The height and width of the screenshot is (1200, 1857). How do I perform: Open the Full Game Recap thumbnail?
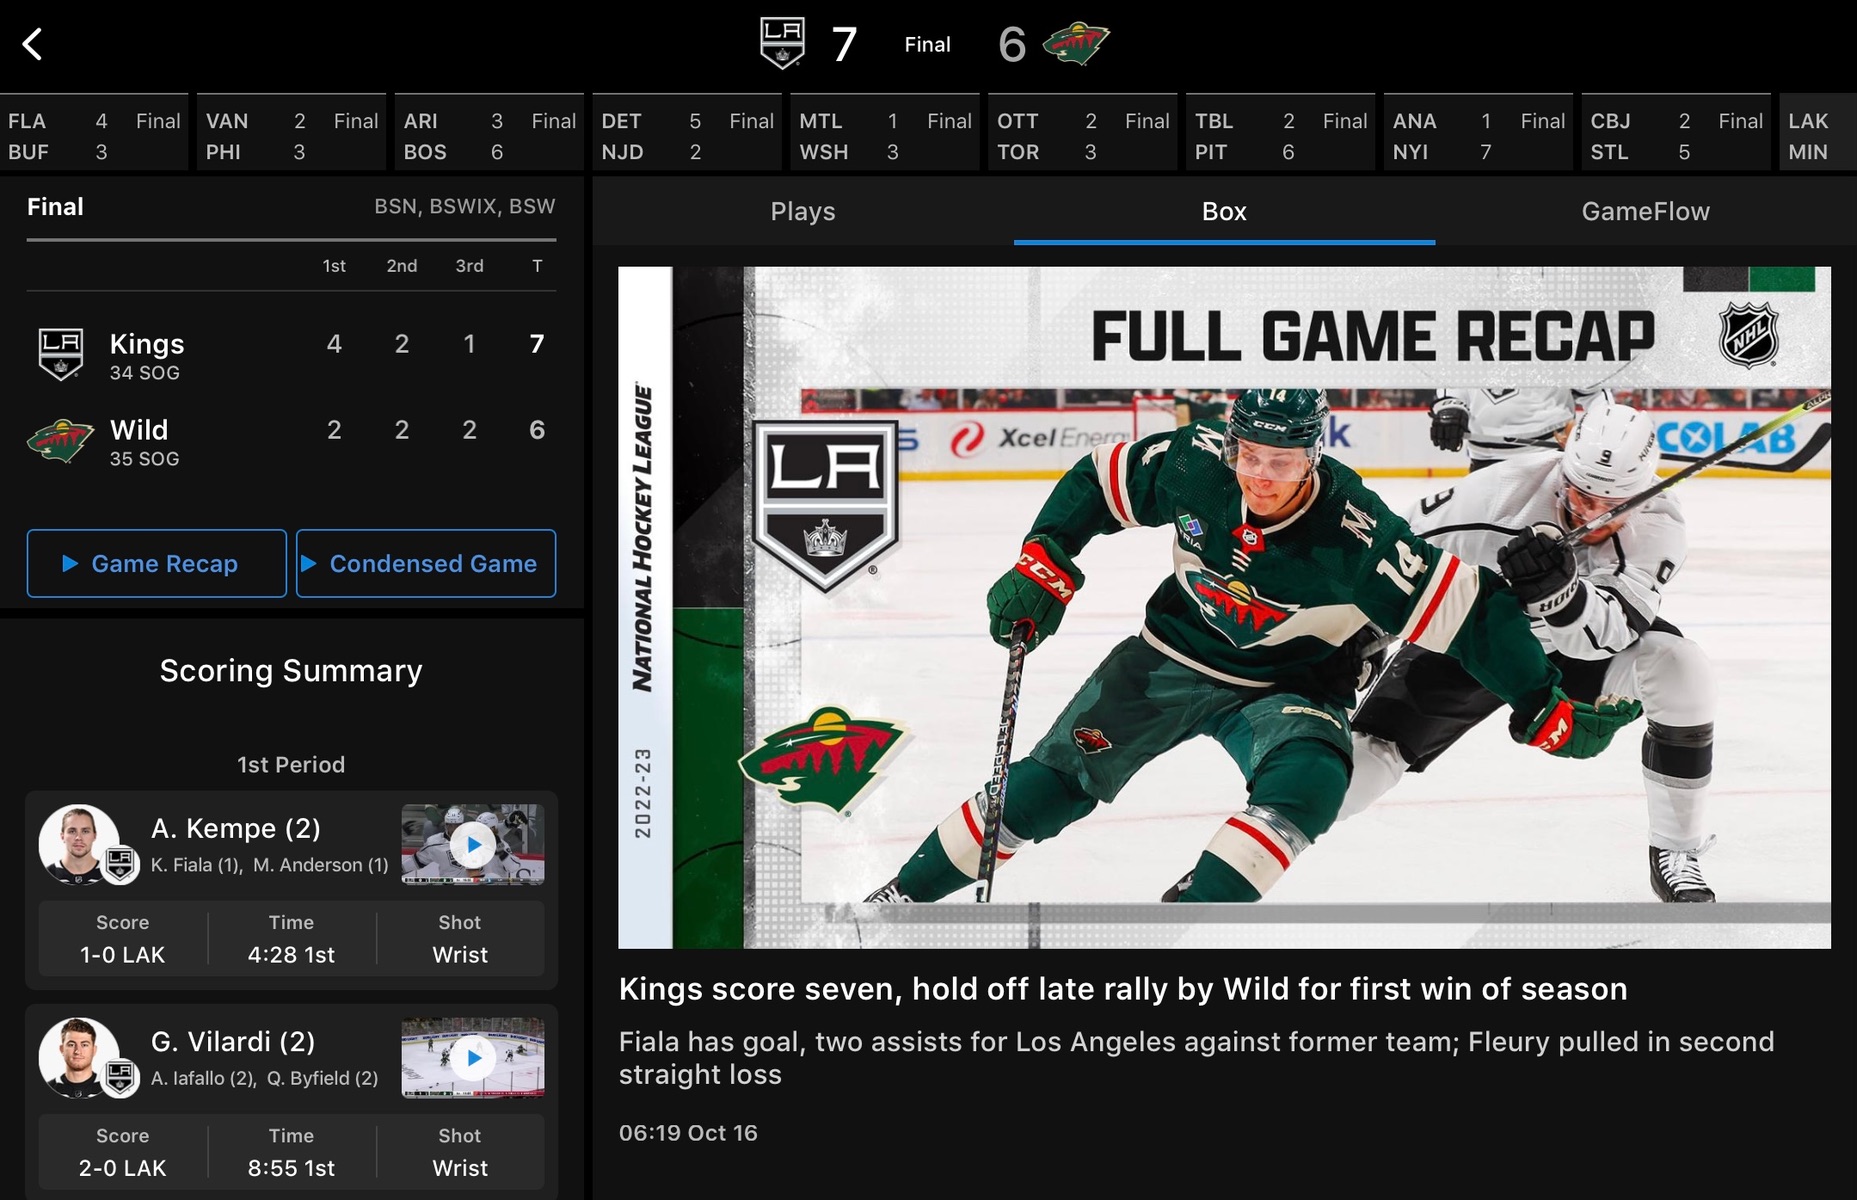tap(1223, 607)
